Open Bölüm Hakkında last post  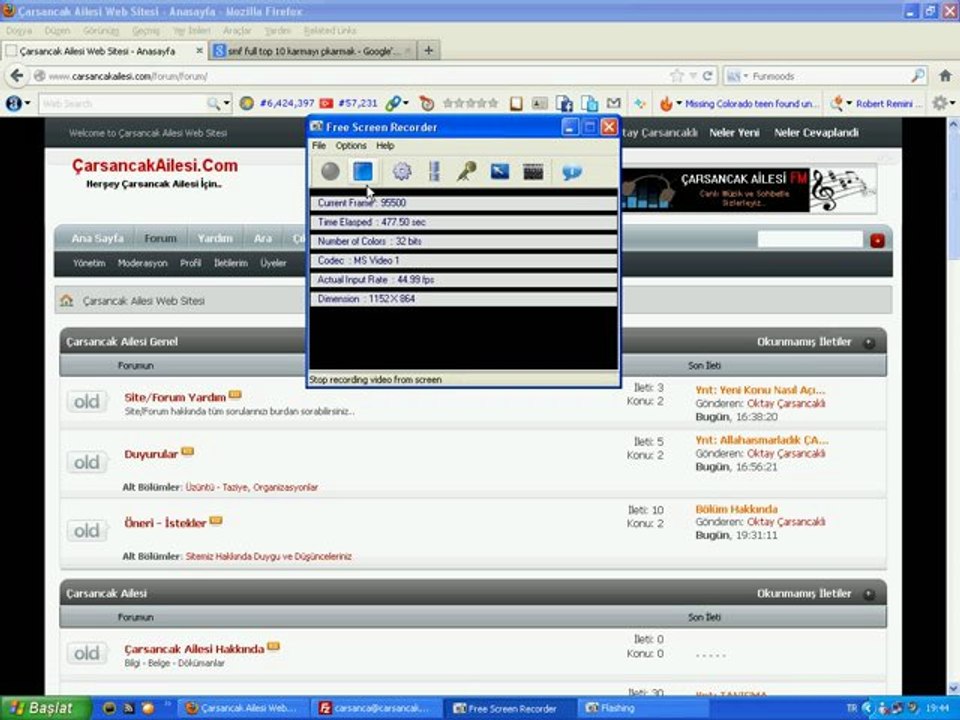[737, 509]
